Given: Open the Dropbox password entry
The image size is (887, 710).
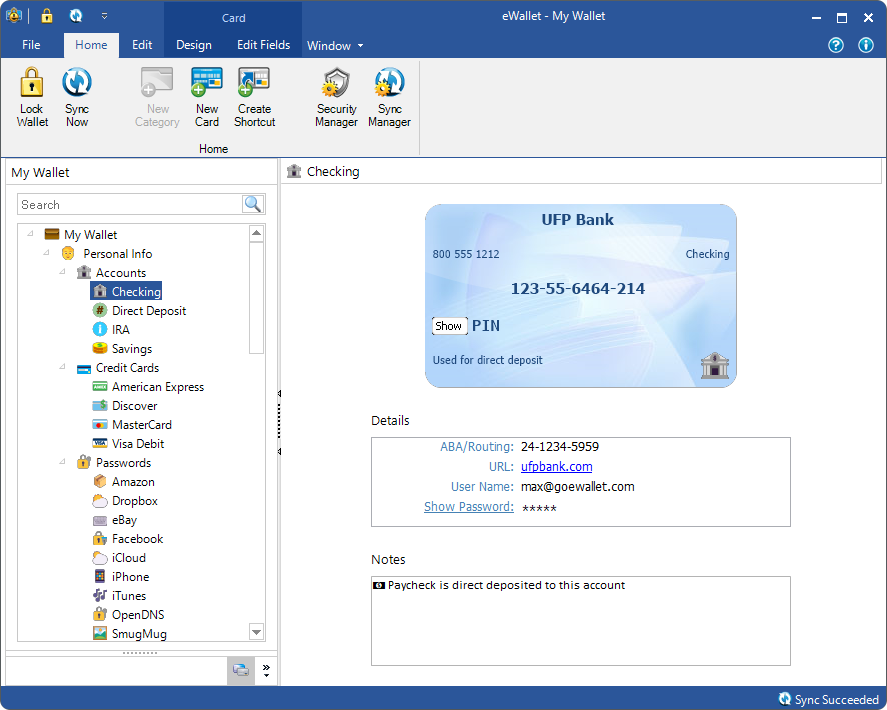Looking at the screenshot, I should pos(125,501).
